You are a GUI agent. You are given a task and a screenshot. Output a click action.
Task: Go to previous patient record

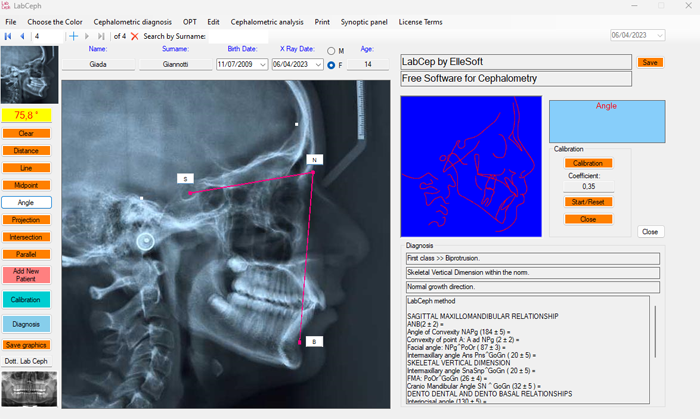(x=22, y=36)
